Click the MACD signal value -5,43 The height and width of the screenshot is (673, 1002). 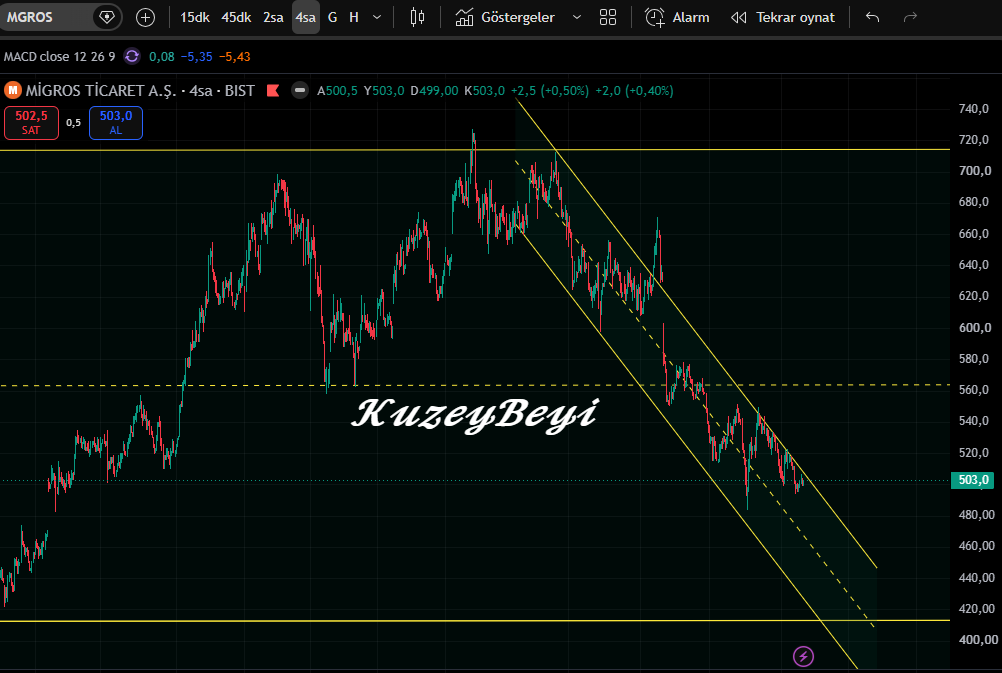point(235,57)
